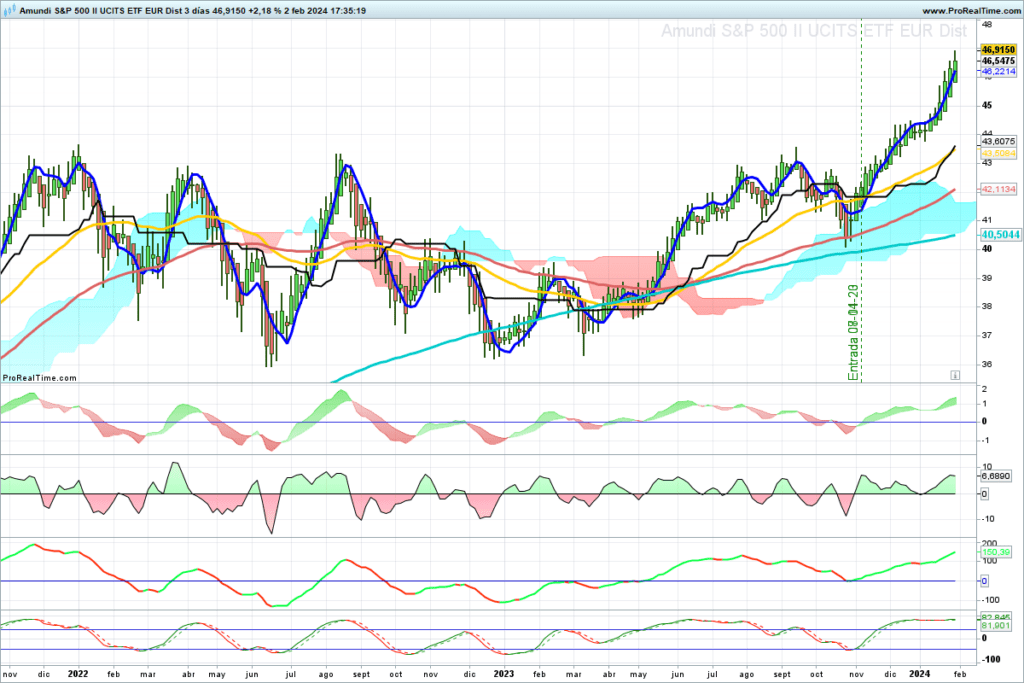Click the blue 46,2214 moving average label

pyautogui.click(x=999, y=71)
